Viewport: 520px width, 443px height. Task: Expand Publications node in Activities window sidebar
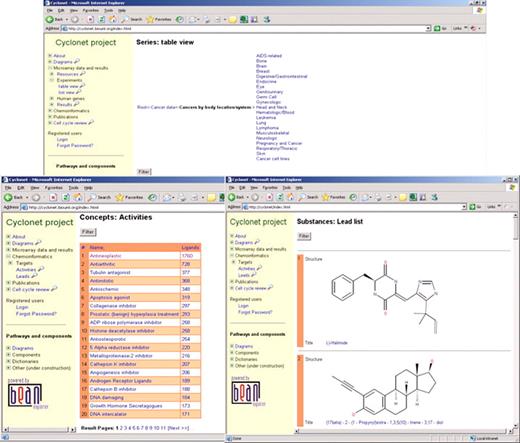point(8,283)
